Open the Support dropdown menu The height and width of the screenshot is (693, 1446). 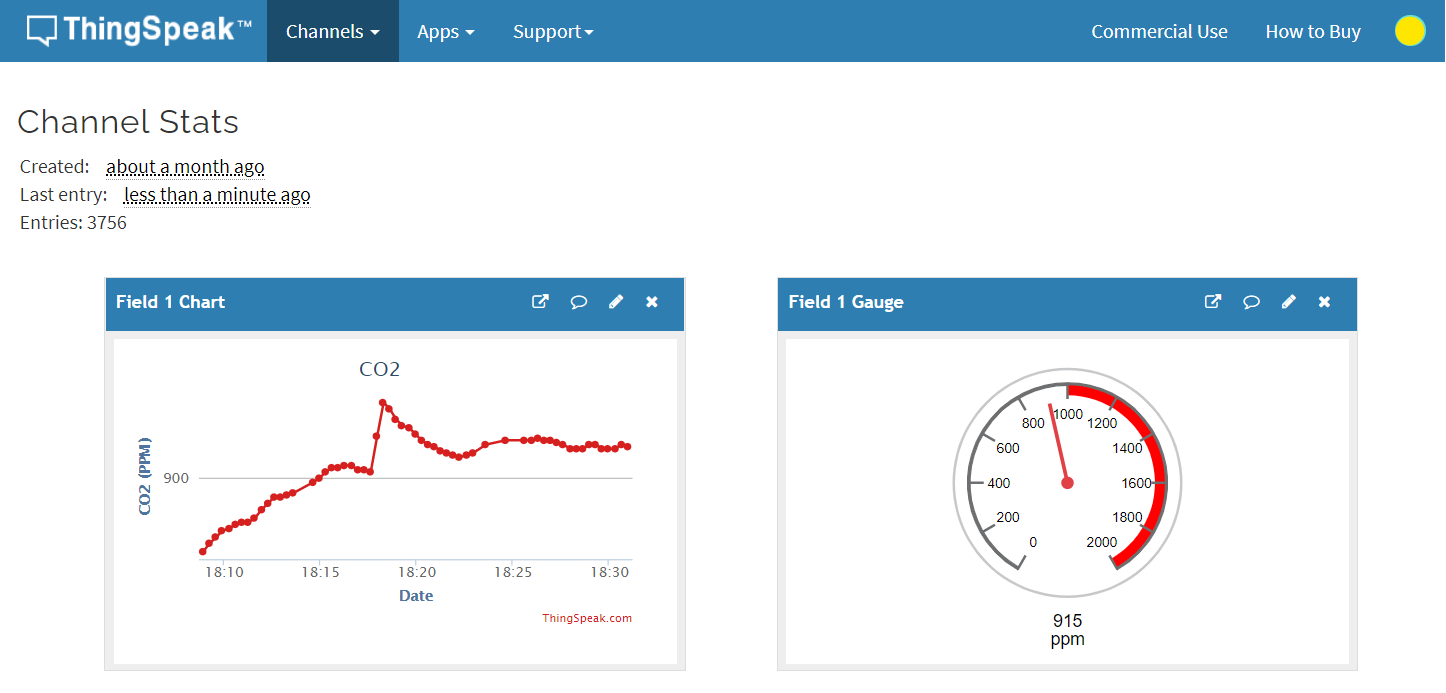coord(553,31)
